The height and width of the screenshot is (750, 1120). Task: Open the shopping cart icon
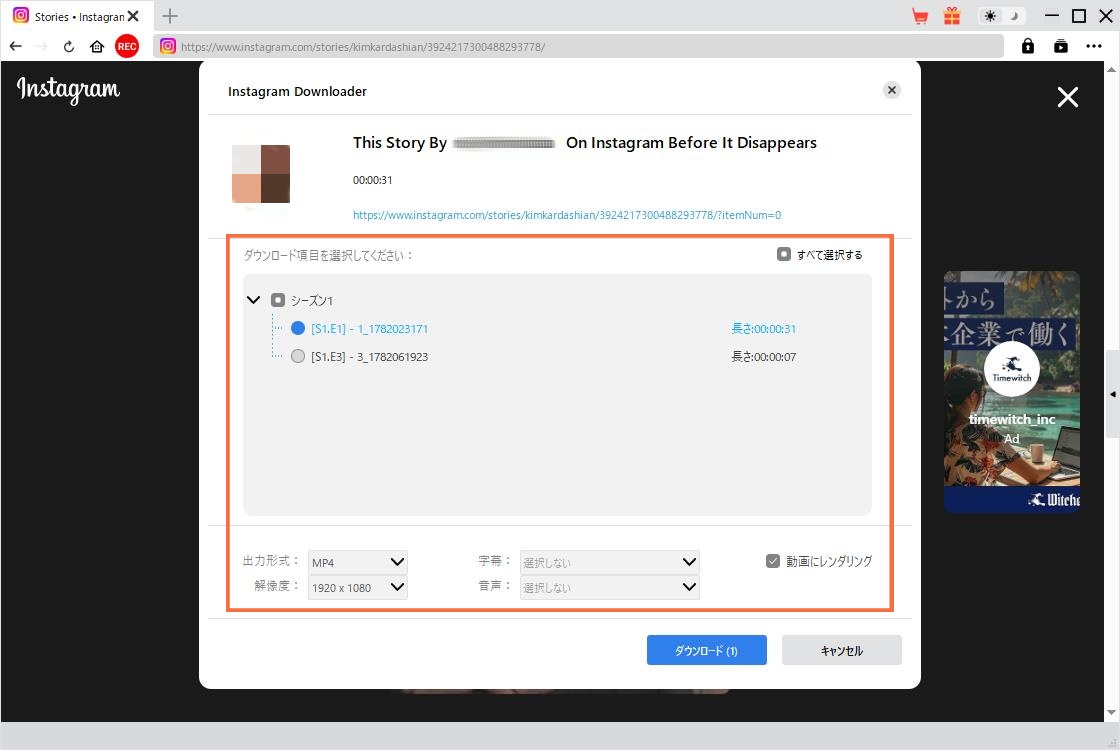tap(920, 16)
